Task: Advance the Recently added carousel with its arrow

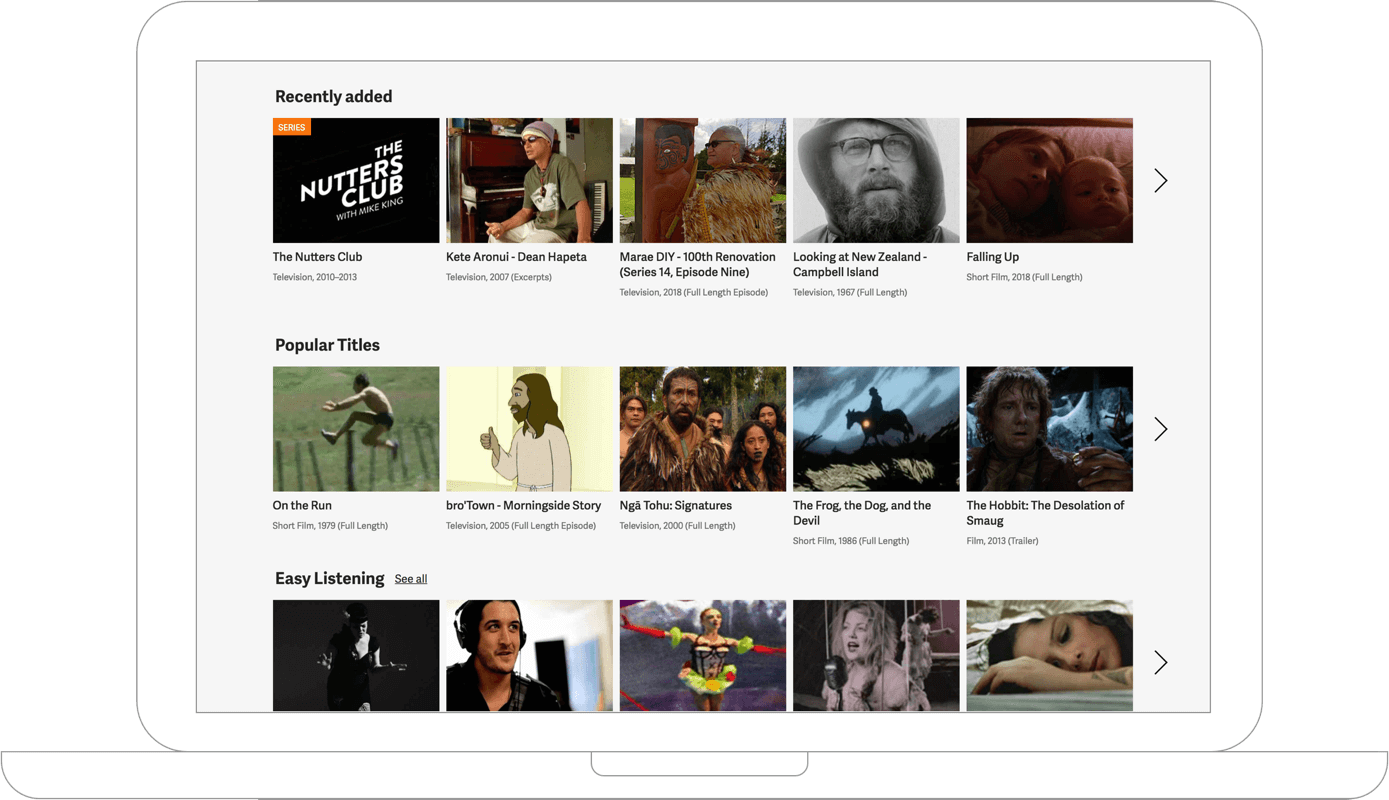Action: [1160, 181]
